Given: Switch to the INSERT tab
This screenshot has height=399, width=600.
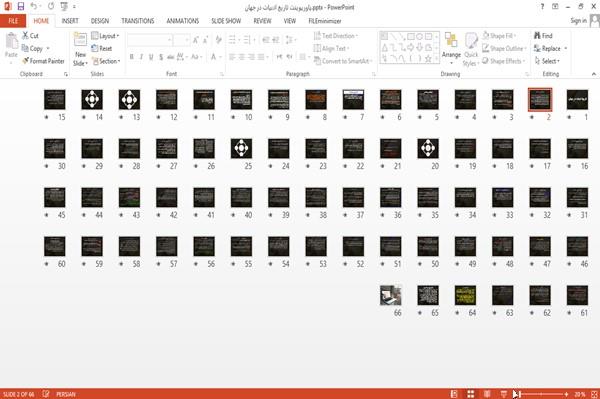Looking at the screenshot, I should click(70, 21).
